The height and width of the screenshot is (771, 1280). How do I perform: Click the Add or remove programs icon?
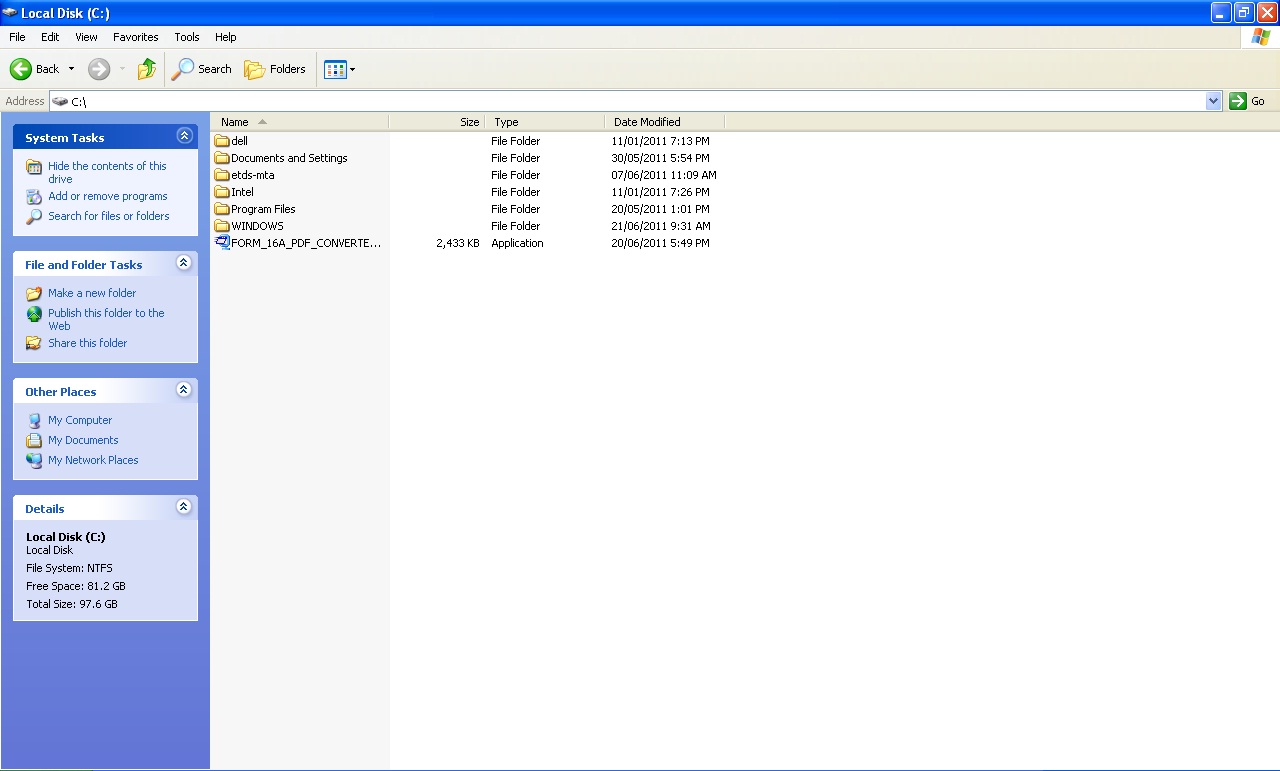pos(34,197)
